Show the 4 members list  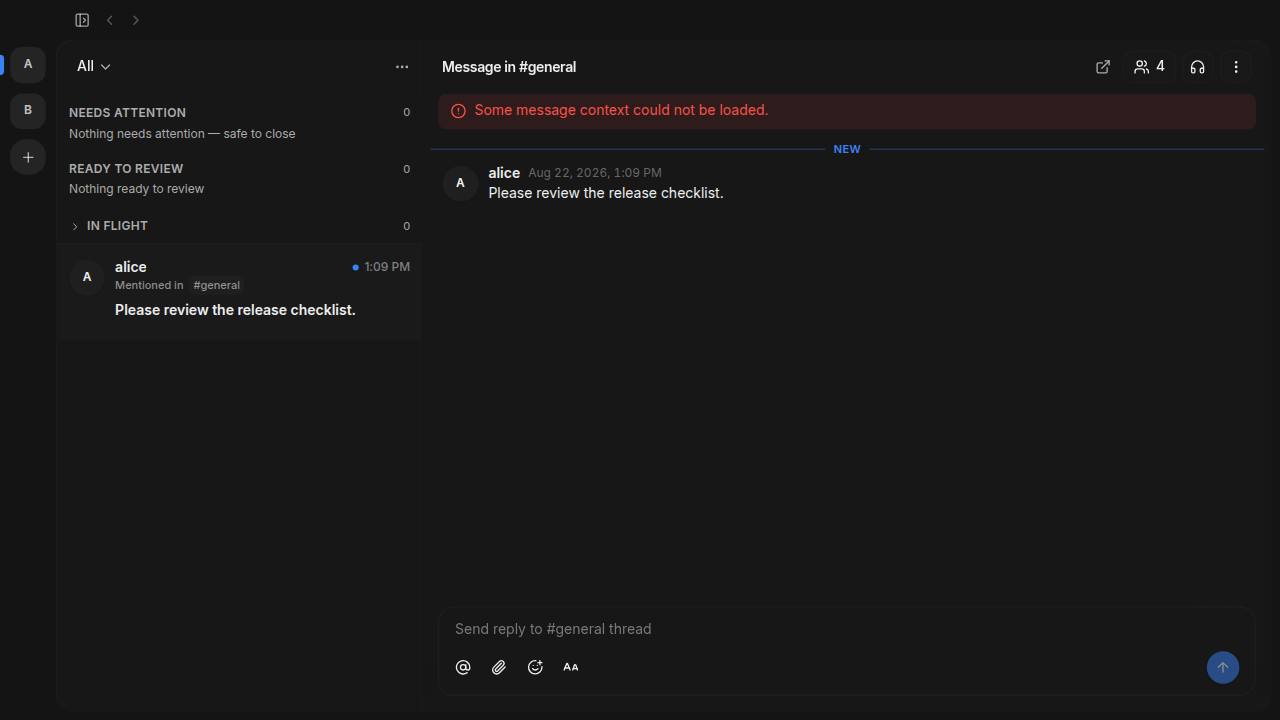[x=1149, y=67]
